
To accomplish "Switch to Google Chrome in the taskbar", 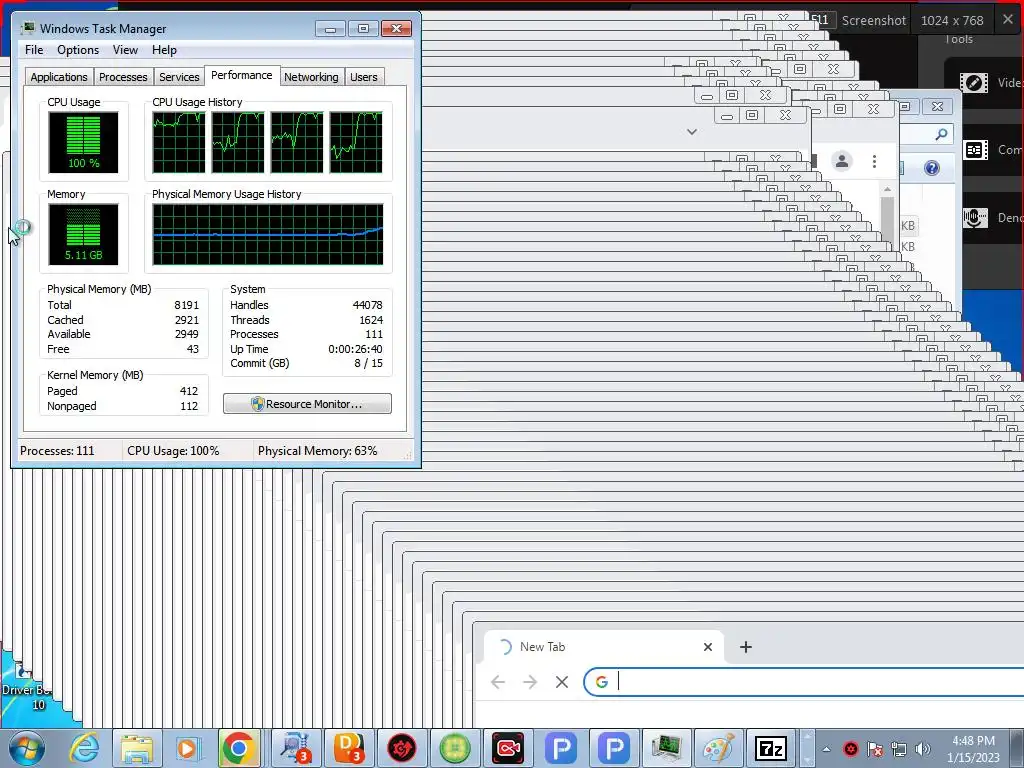I will click(x=238, y=748).
